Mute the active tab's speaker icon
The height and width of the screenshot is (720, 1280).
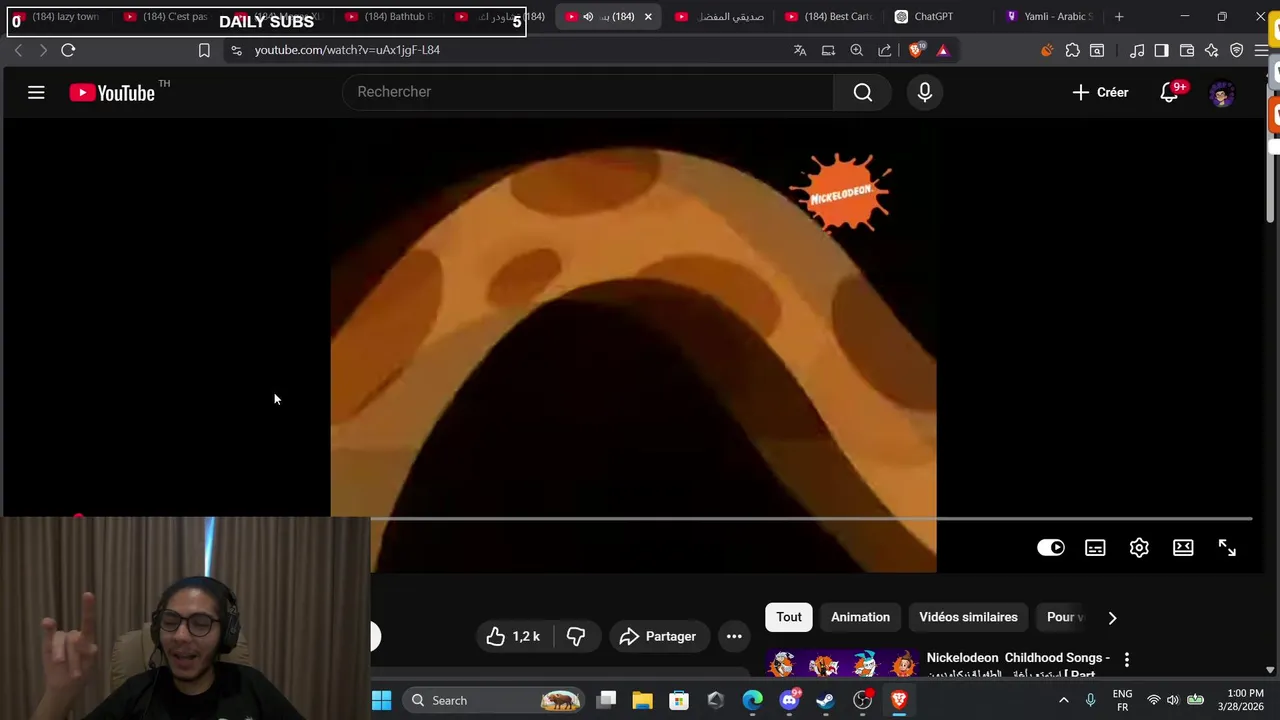[588, 16]
